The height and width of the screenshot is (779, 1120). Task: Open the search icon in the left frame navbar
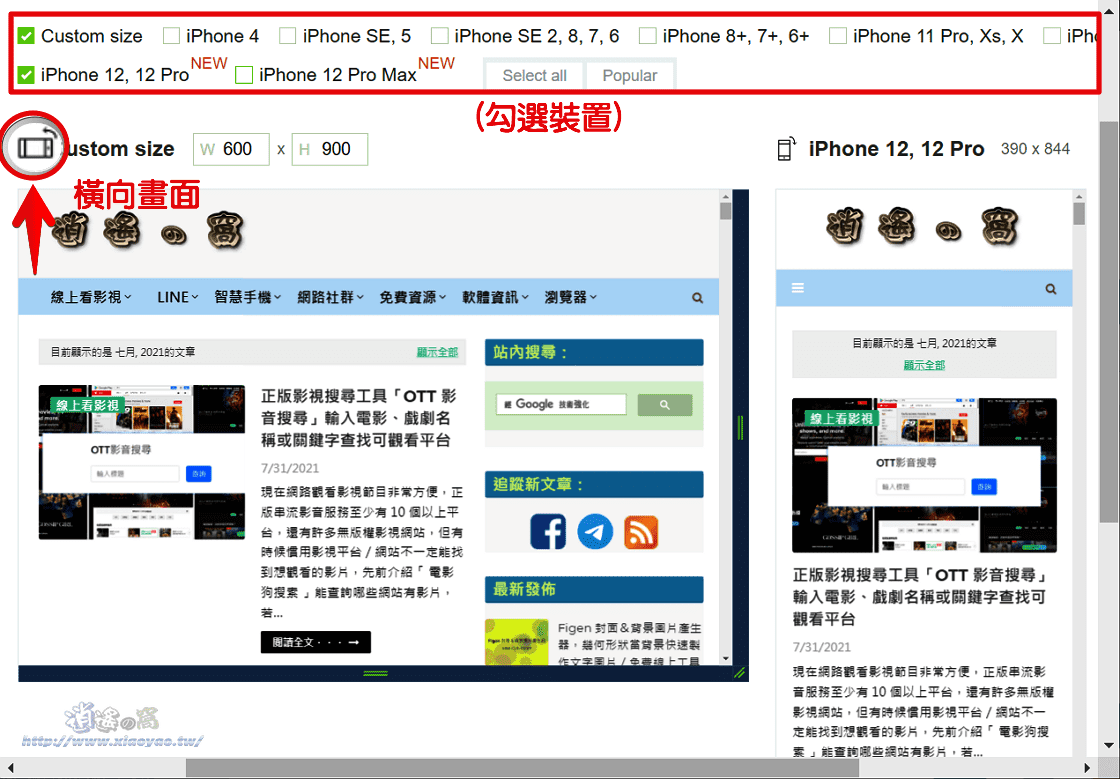(x=697, y=298)
